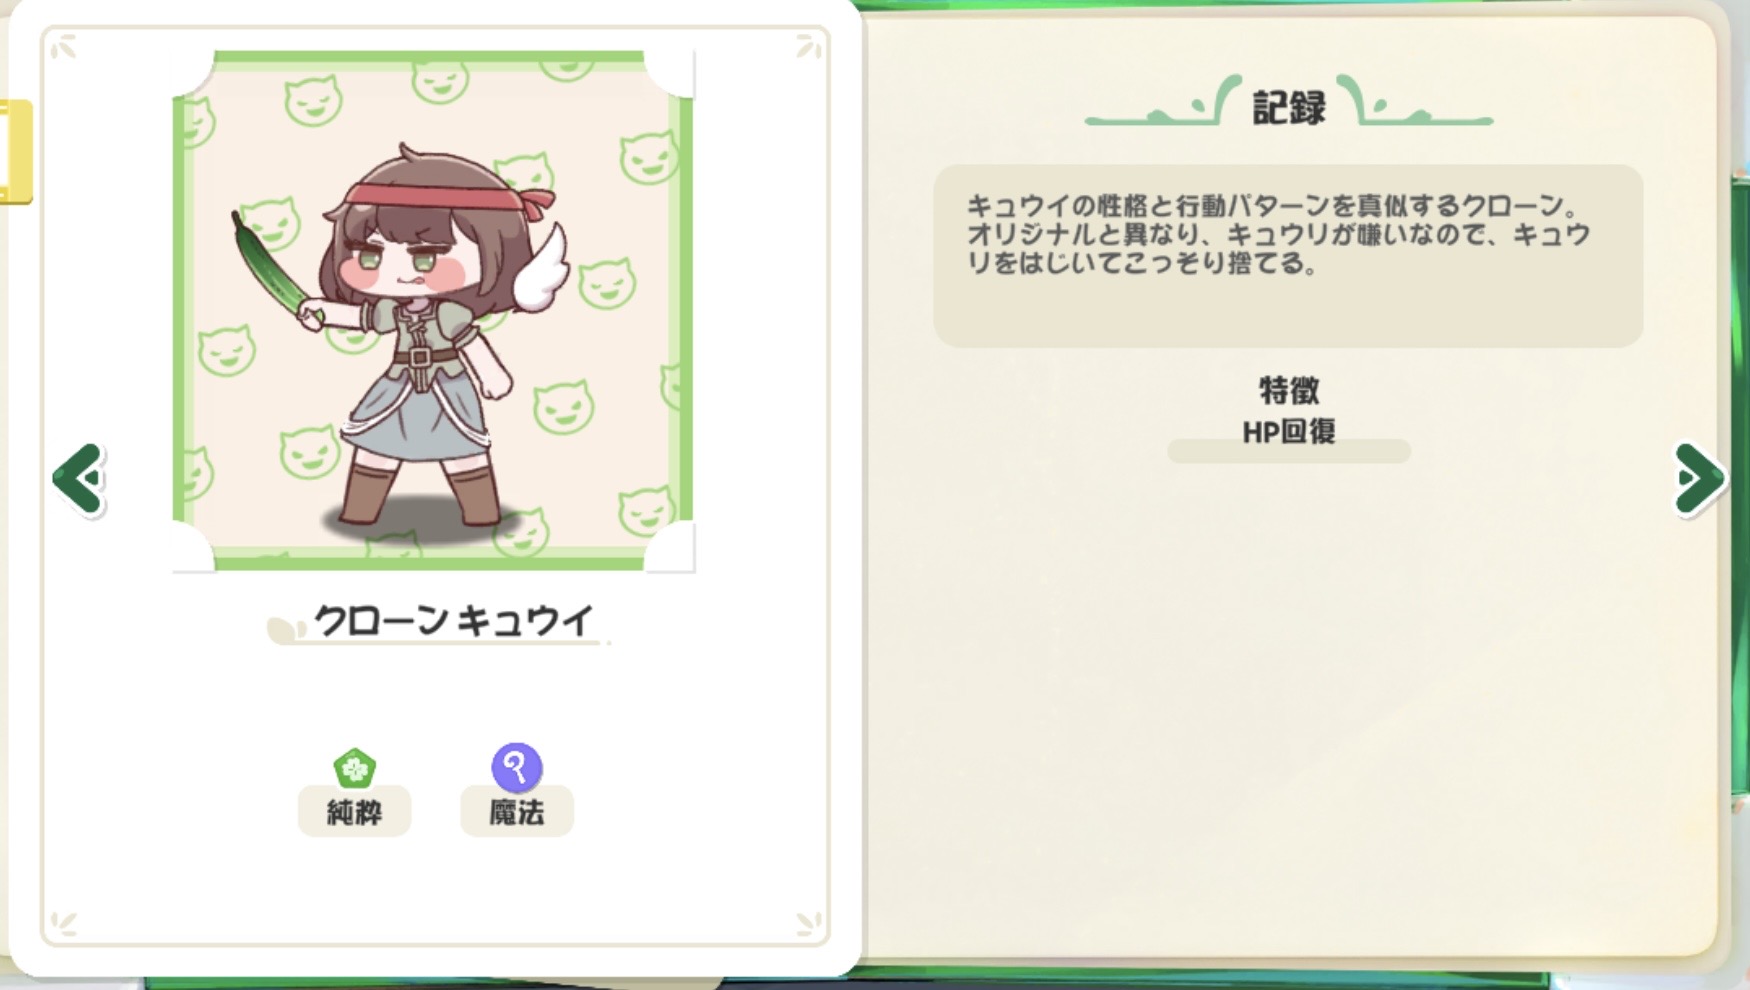1750x990 pixels.
Task: Select the 純粋 attribute label
Action: (x=354, y=812)
